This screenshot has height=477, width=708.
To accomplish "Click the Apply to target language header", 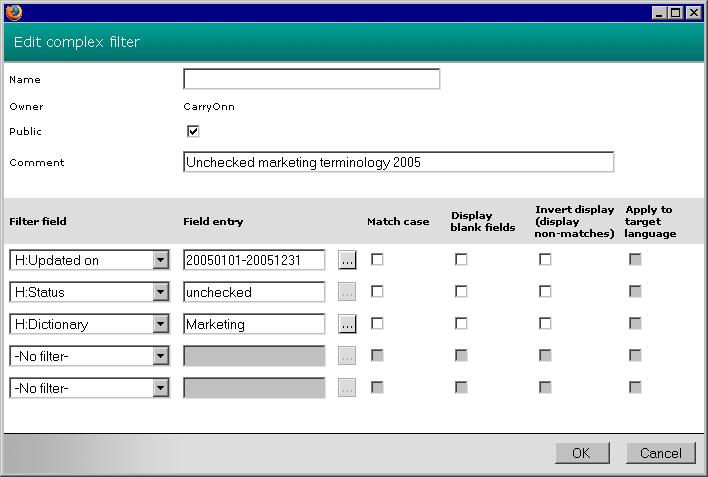I will pyautogui.click(x=650, y=221).
